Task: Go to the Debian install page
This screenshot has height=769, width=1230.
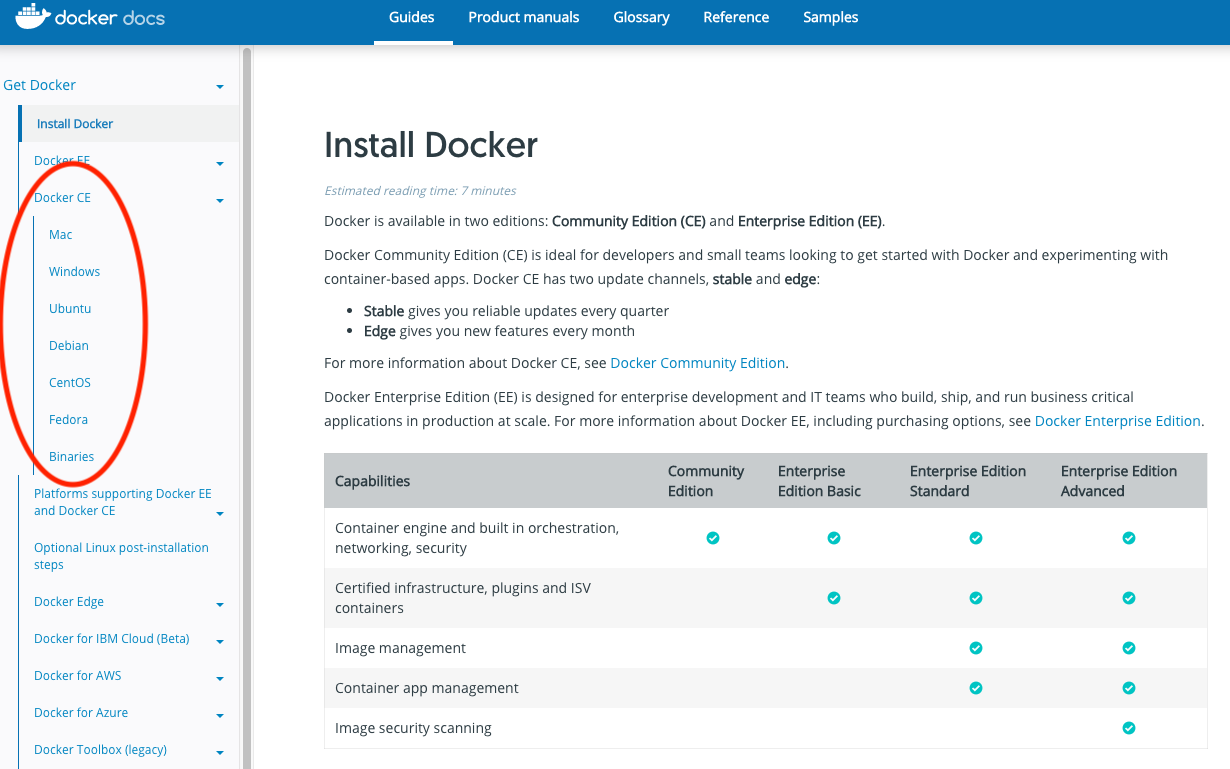Action: pyautogui.click(x=69, y=346)
